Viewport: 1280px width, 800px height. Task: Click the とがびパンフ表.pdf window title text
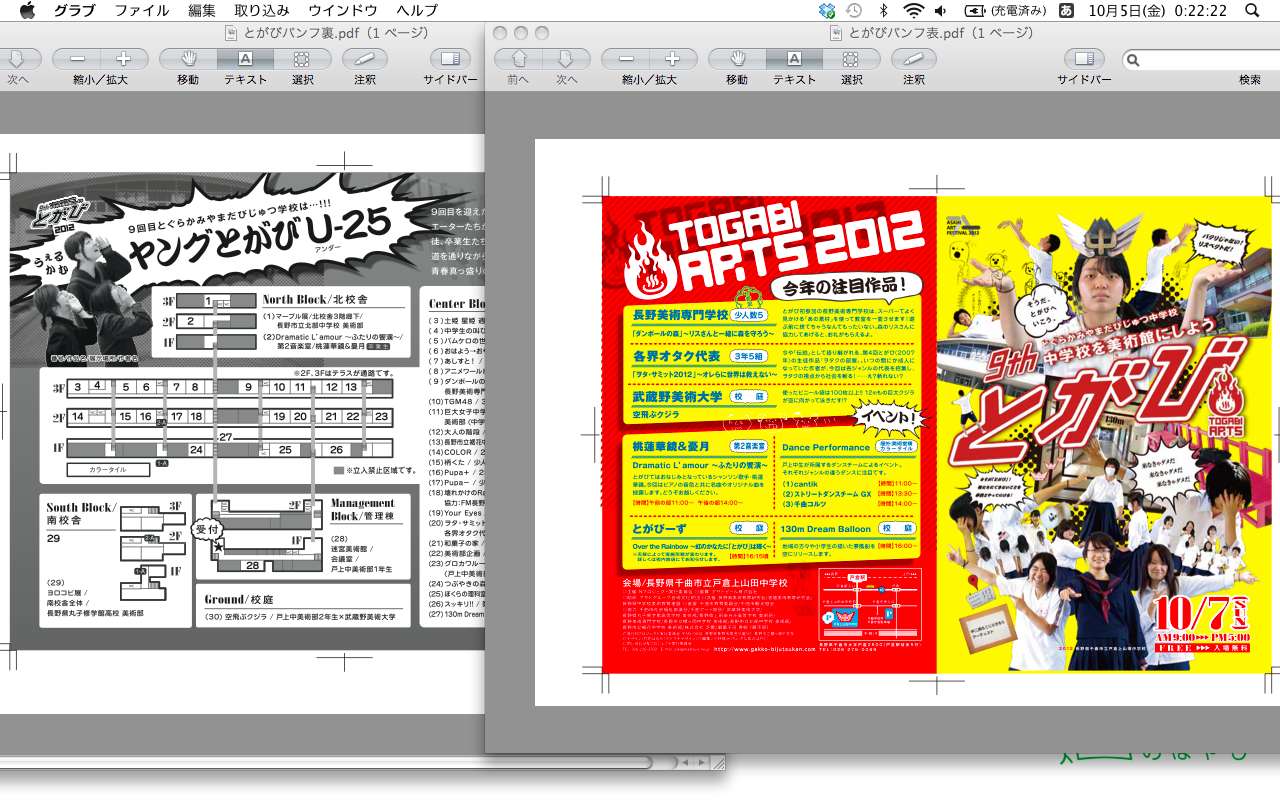[940, 33]
